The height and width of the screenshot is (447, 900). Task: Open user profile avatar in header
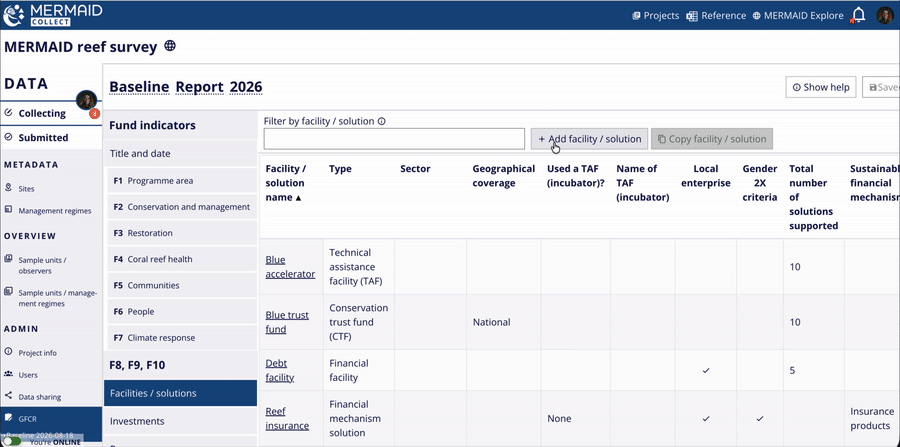tap(885, 15)
